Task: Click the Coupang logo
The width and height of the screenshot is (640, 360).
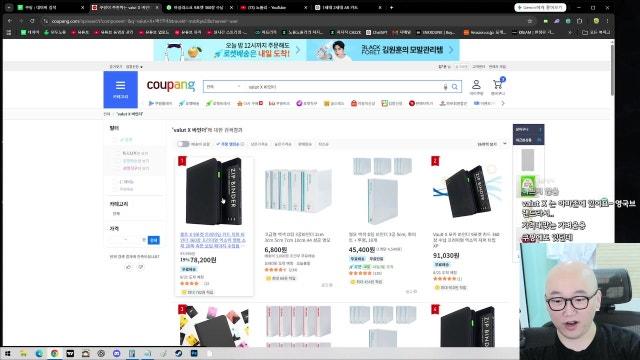Action: (171, 85)
